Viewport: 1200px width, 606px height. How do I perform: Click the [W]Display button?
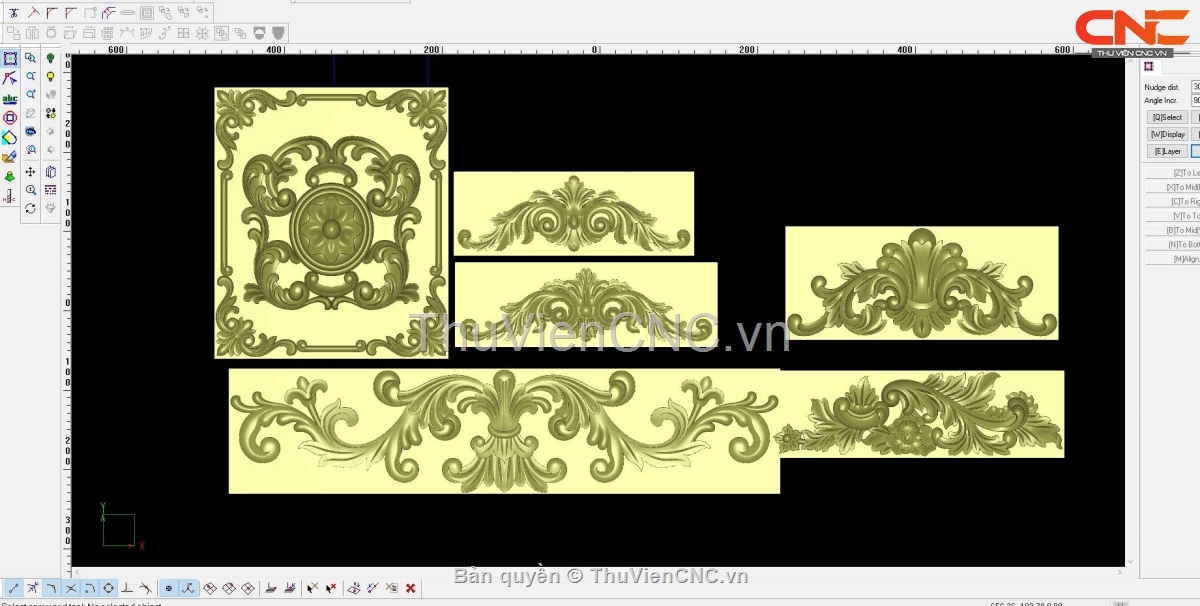click(x=1166, y=134)
